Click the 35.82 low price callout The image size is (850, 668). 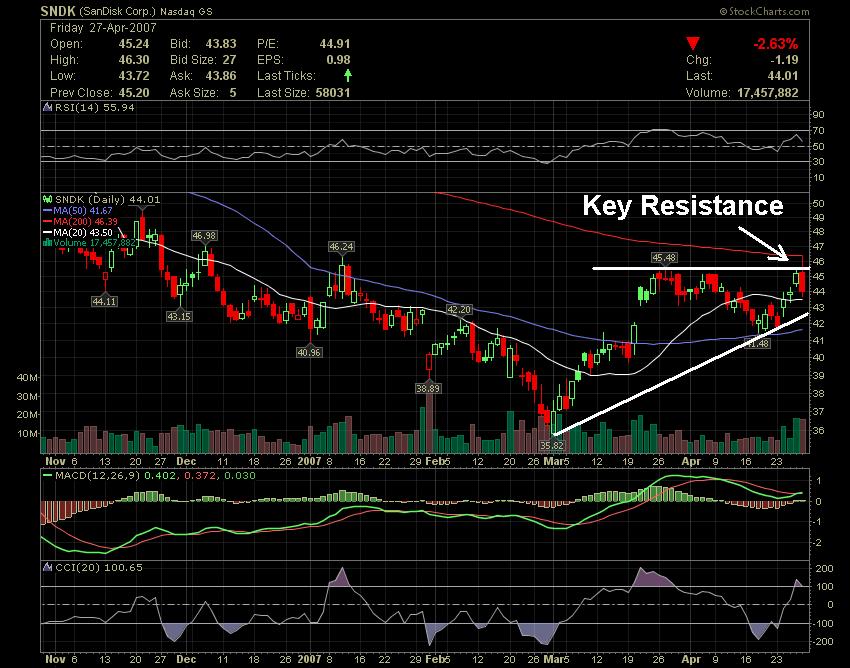(552, 445)
